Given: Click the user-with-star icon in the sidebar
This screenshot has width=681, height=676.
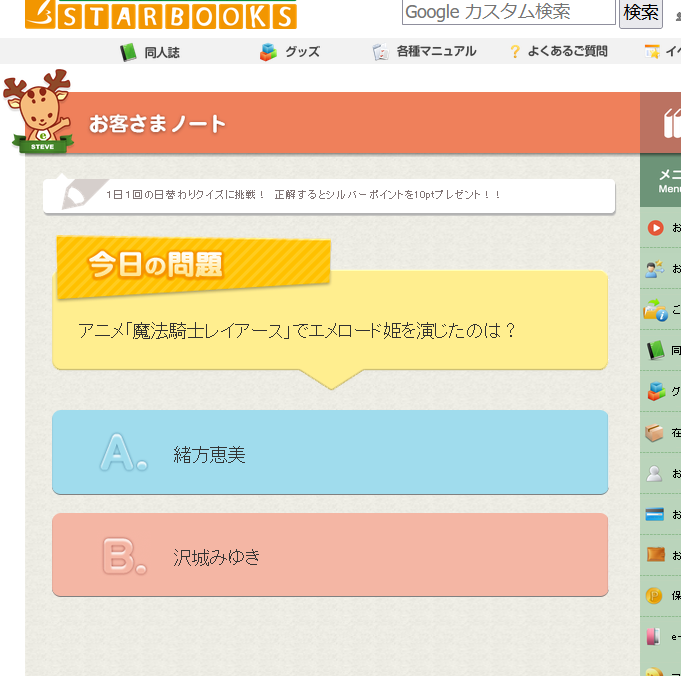Looking at the screenshot, I should pos(655,268).
